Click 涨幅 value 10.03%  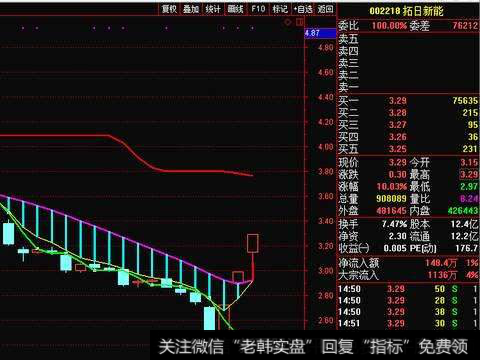[392, 187]
